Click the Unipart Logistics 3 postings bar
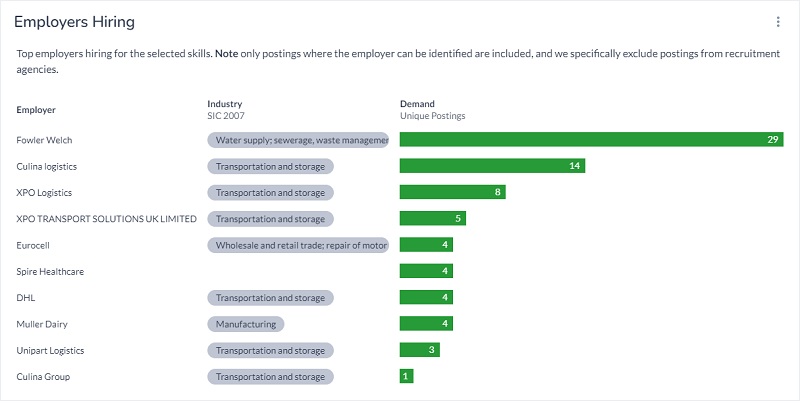The width and height of the screenshot is (800, 401). click(419, 350)
